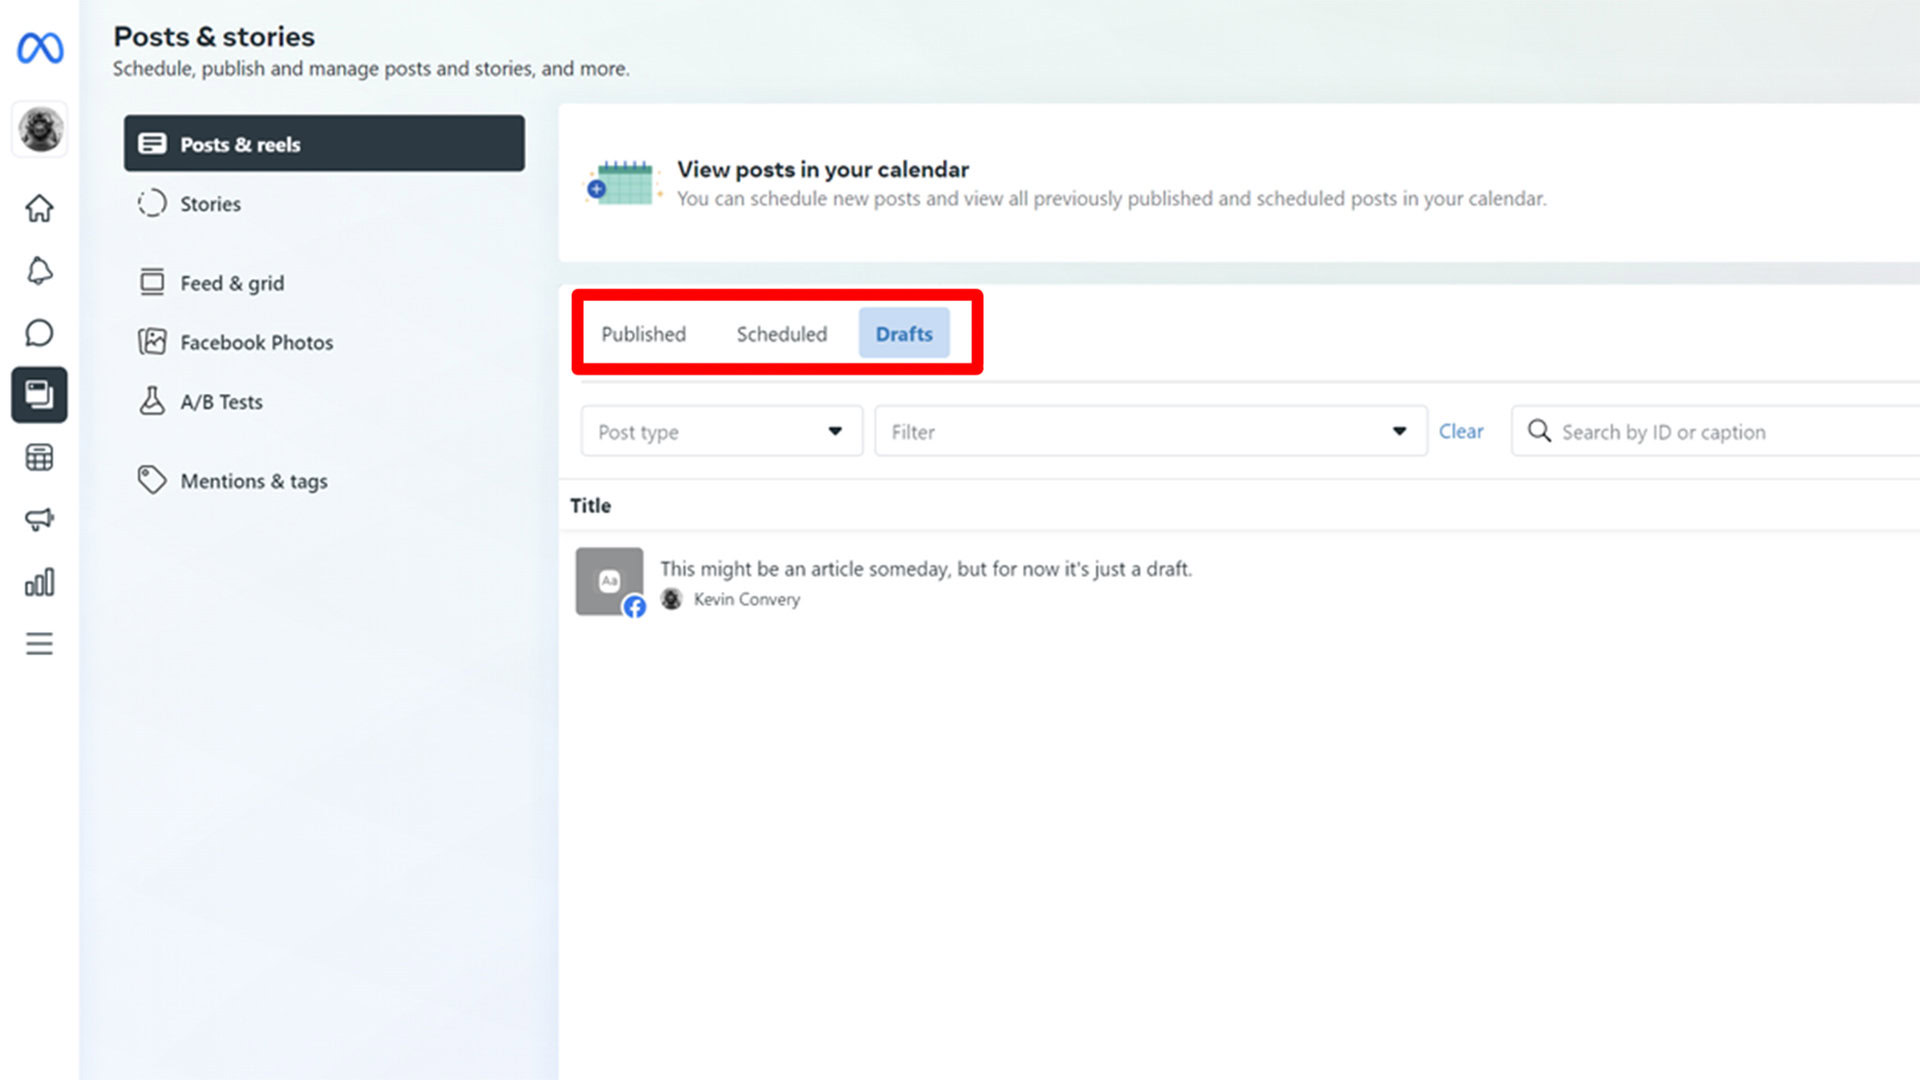1920x1080 pixels.
Task: Switch to the Published tab
Action: coord(644,334)
